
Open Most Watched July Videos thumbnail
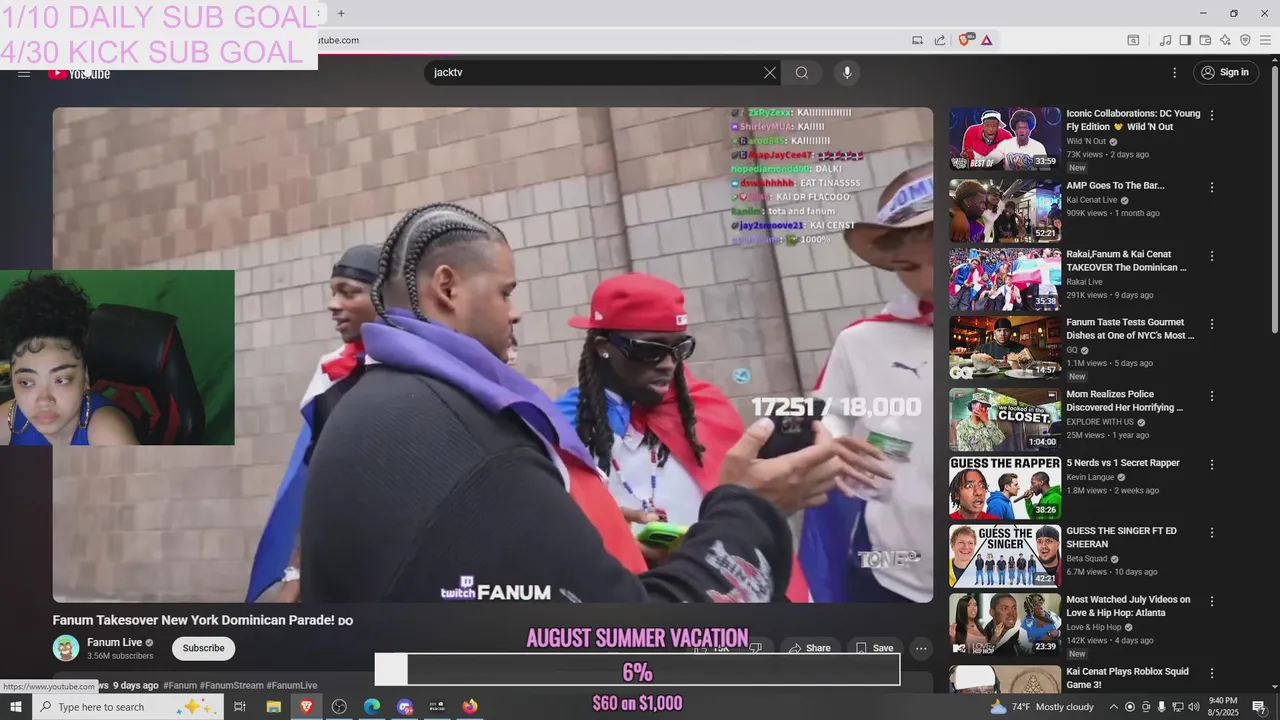pyautogui.click(x=1005, y=625)
